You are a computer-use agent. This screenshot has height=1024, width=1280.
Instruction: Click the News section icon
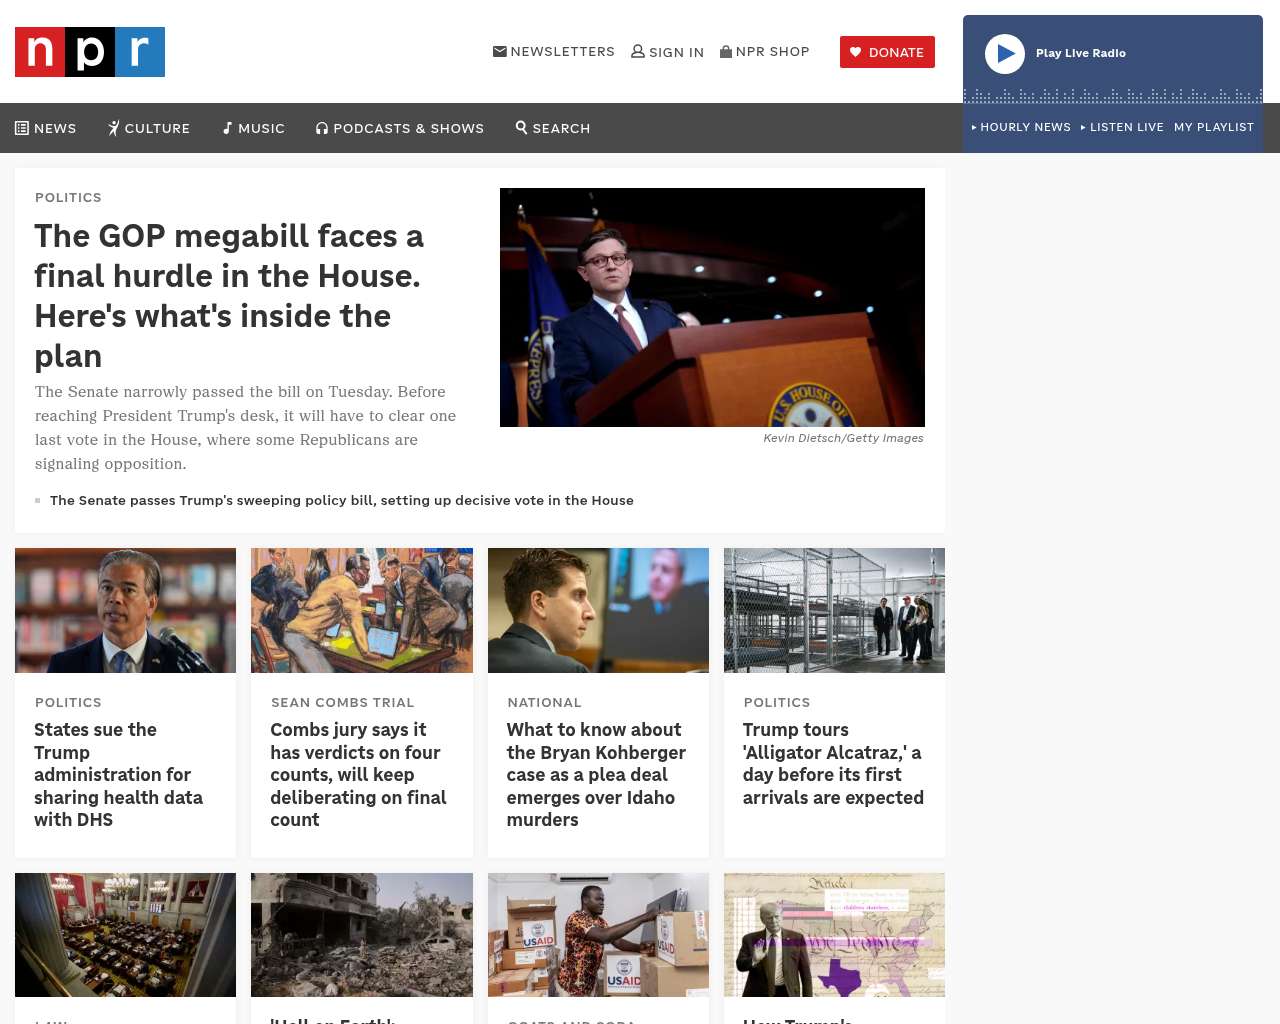click(22, 128)
